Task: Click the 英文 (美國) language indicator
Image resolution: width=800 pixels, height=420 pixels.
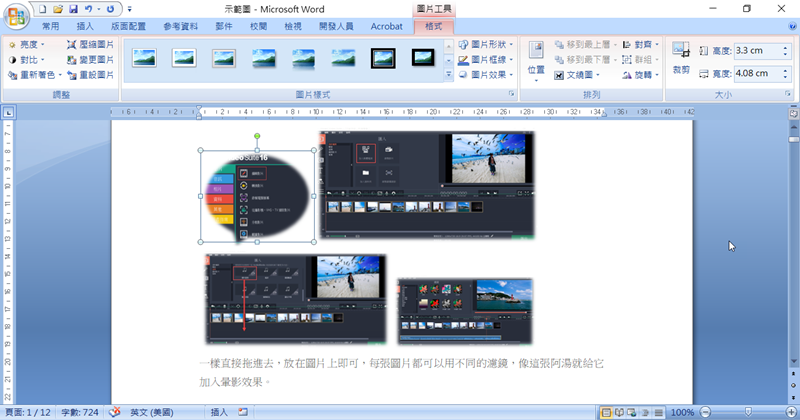Action: coord(152,412)
